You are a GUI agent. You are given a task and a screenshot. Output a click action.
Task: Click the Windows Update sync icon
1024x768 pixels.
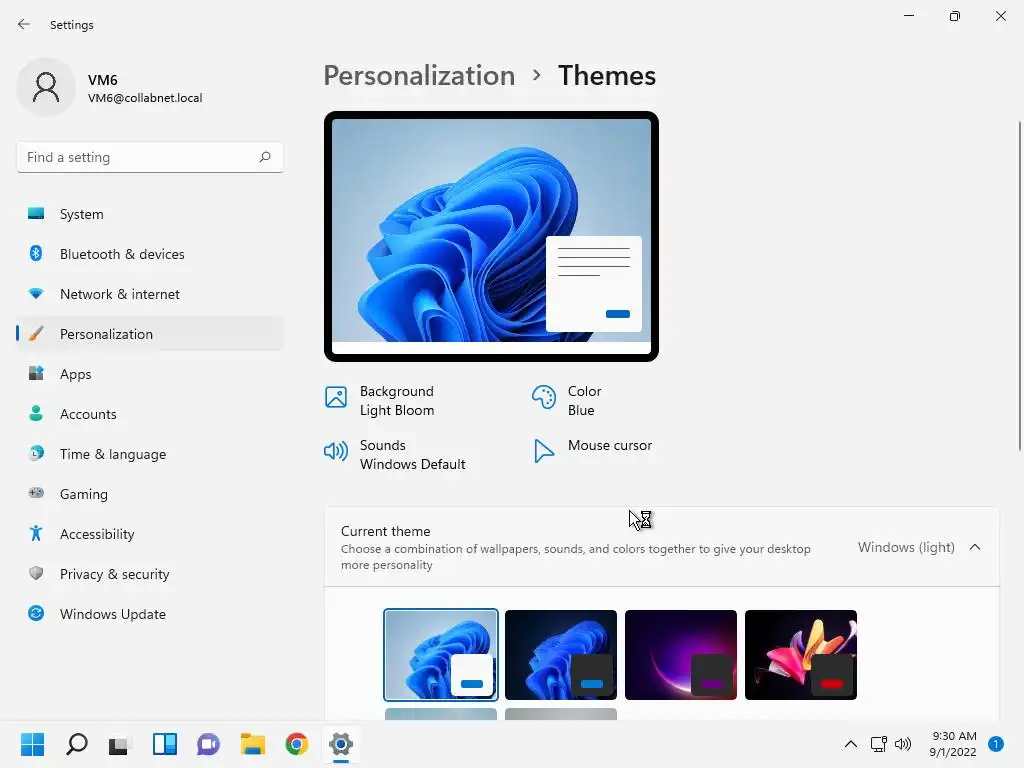pyautogui.click(x=36, y=613)
